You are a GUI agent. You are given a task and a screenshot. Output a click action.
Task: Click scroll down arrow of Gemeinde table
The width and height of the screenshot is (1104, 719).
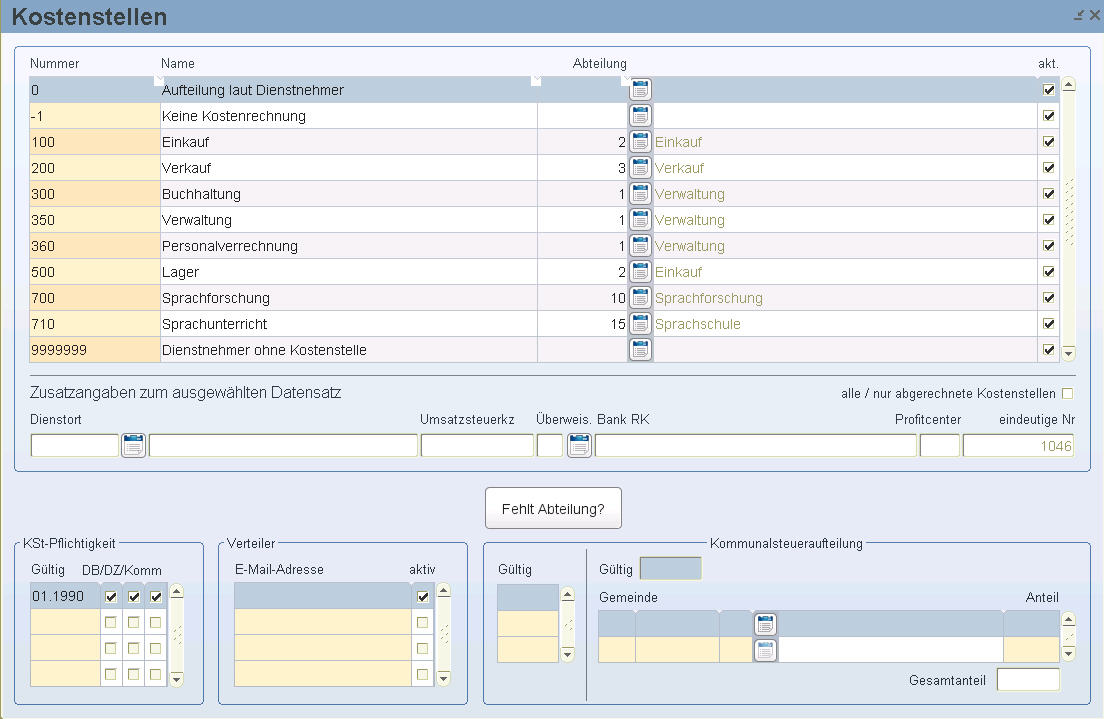(x=1068, y=654)
